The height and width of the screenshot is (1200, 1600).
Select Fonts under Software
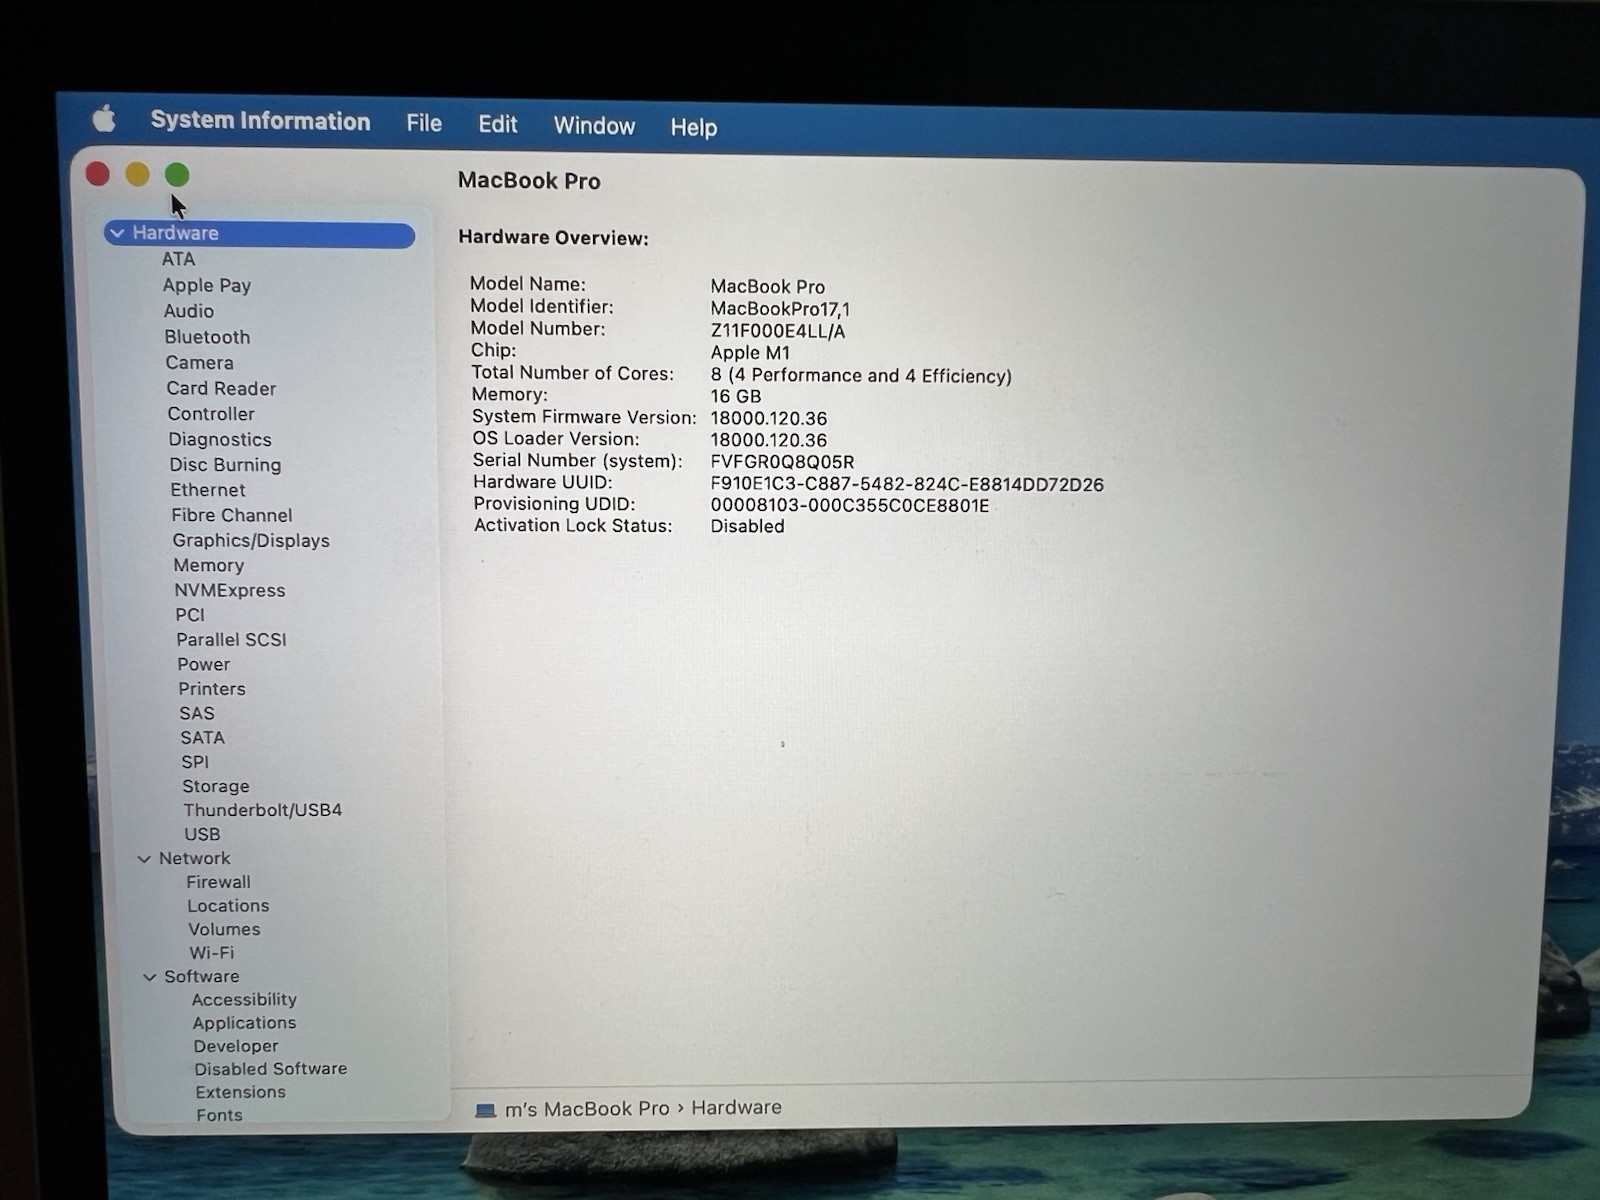click(220, 1115)
